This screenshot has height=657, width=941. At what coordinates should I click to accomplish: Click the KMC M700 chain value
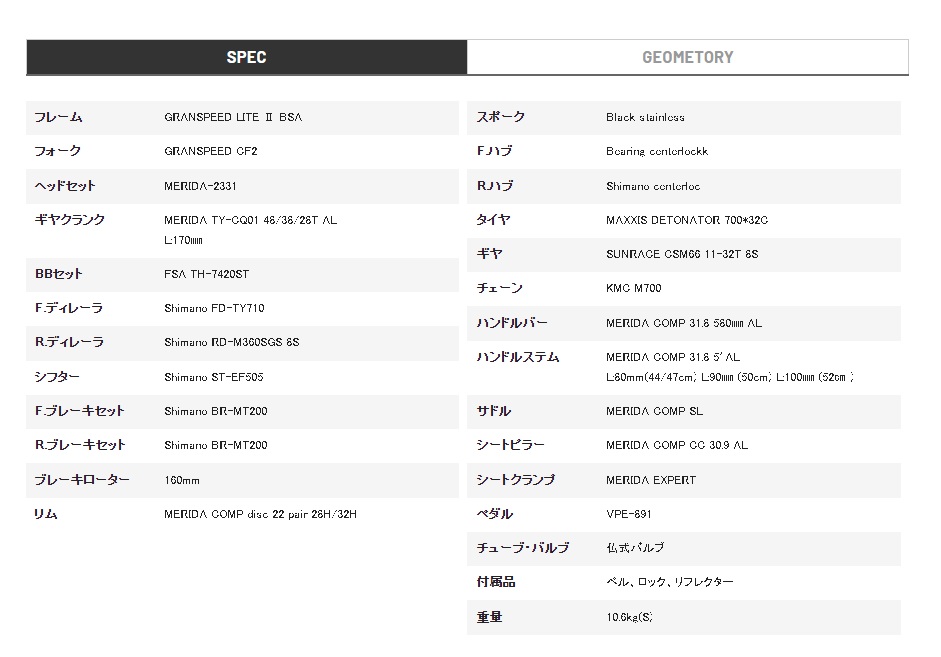click(x=634, y=288)
